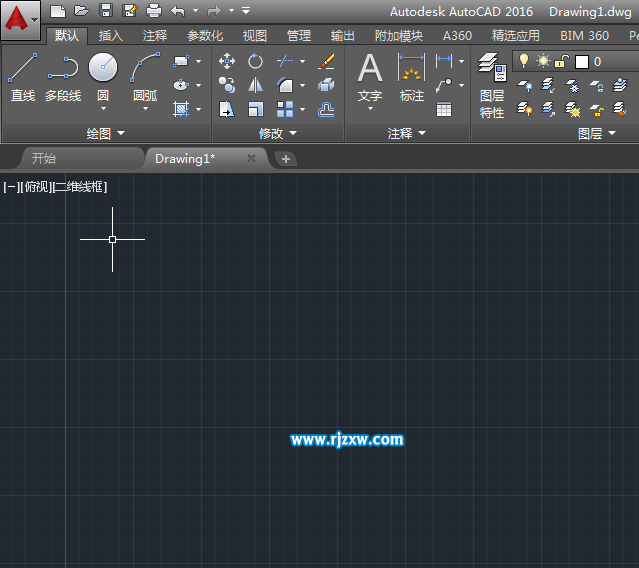Click the Save icon in quick access toolbar

pyautogui.click(x=105, y=11)
